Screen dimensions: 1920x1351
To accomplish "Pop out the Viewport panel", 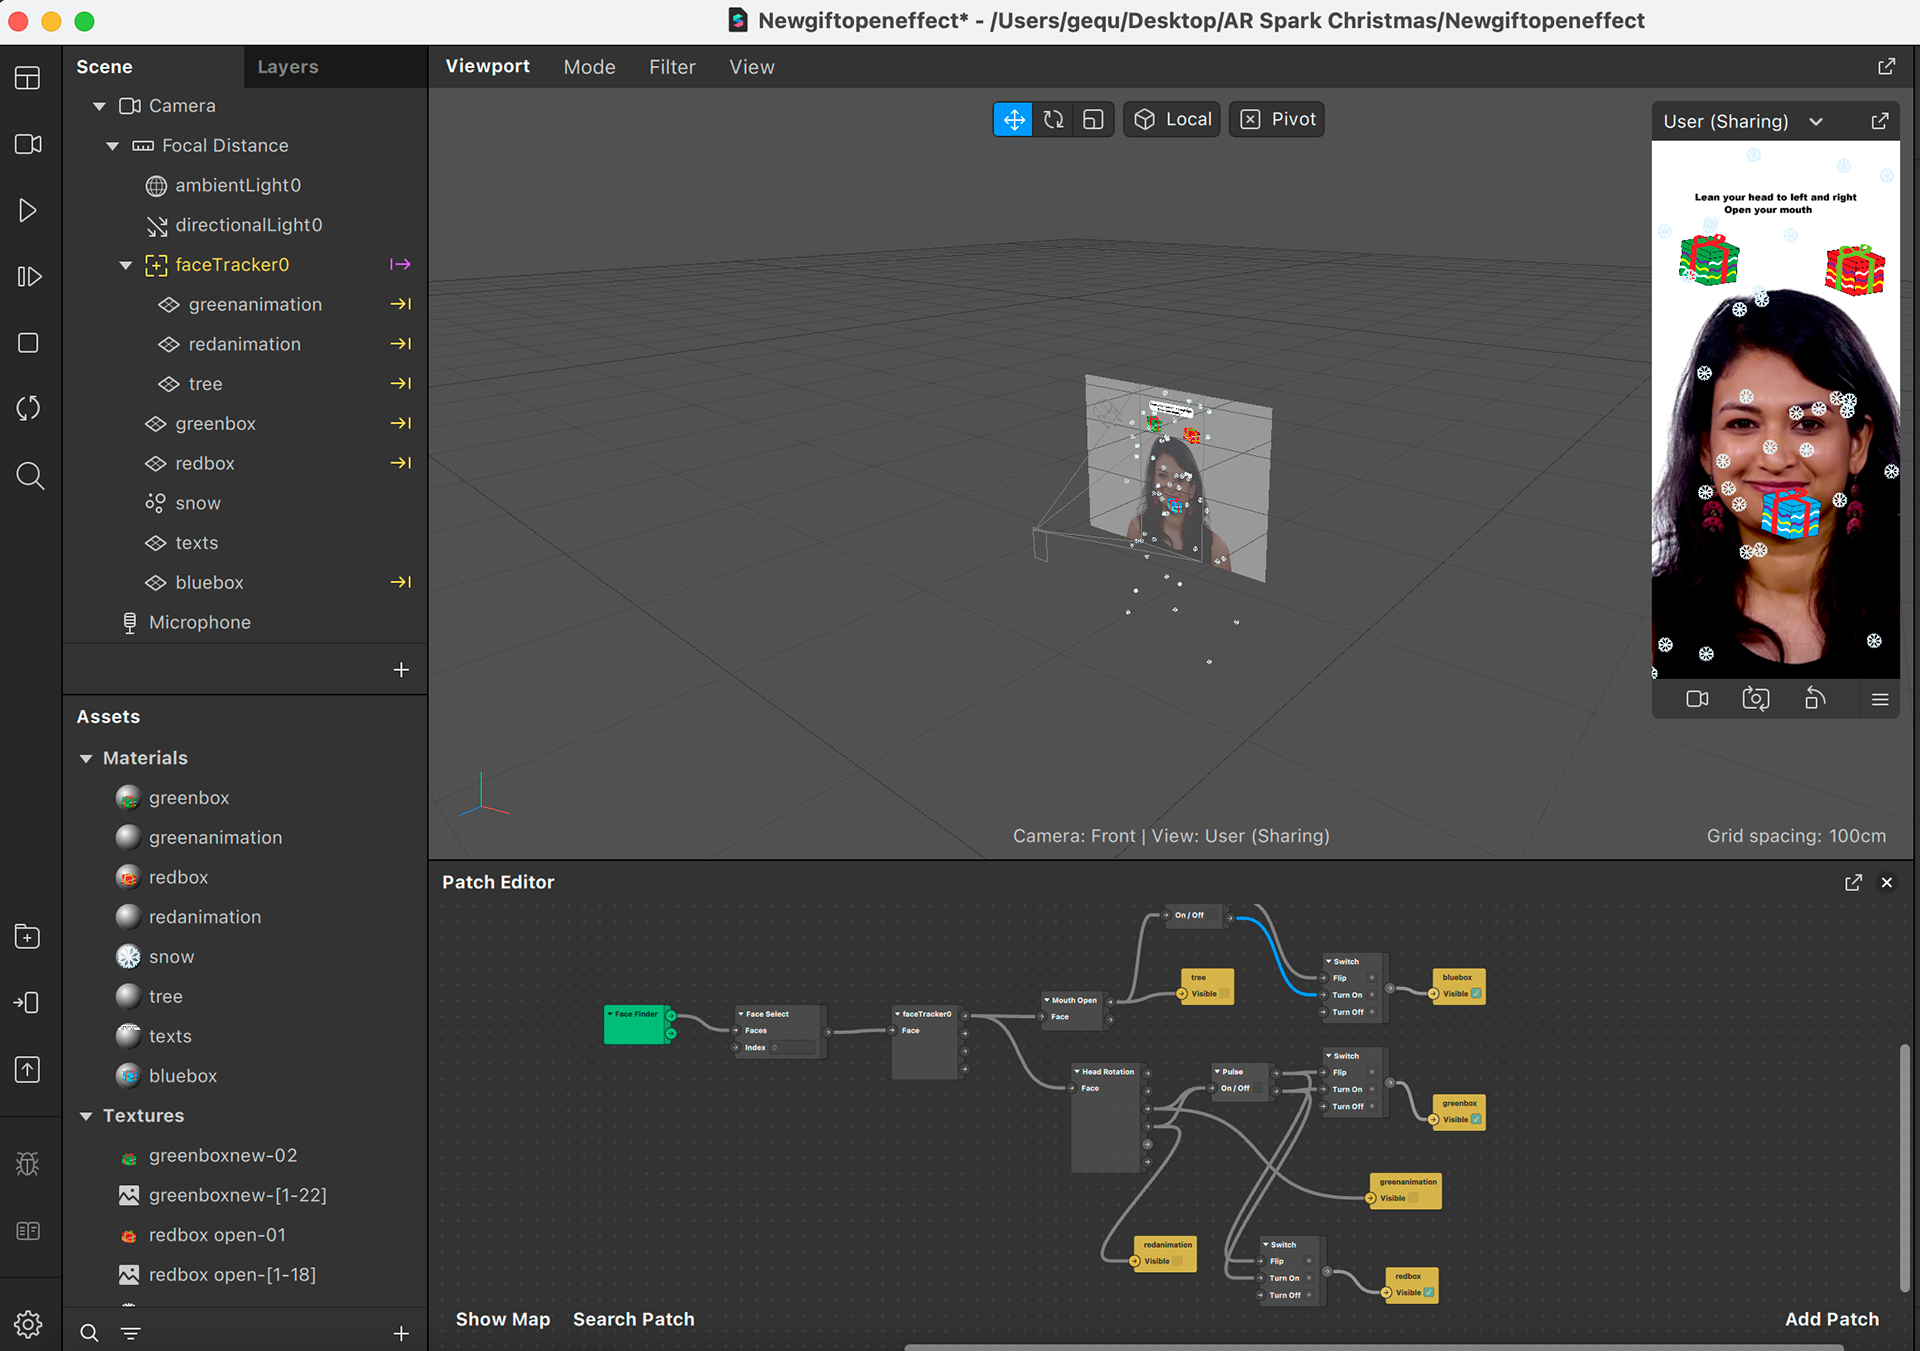I will [x=1886, y=66].
